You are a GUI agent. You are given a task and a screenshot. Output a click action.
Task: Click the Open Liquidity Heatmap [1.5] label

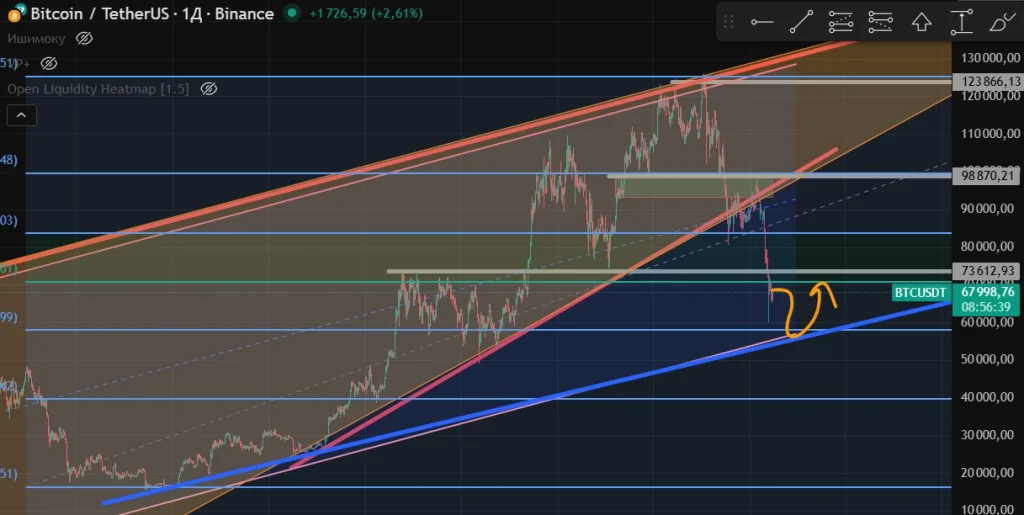point(98,89)
